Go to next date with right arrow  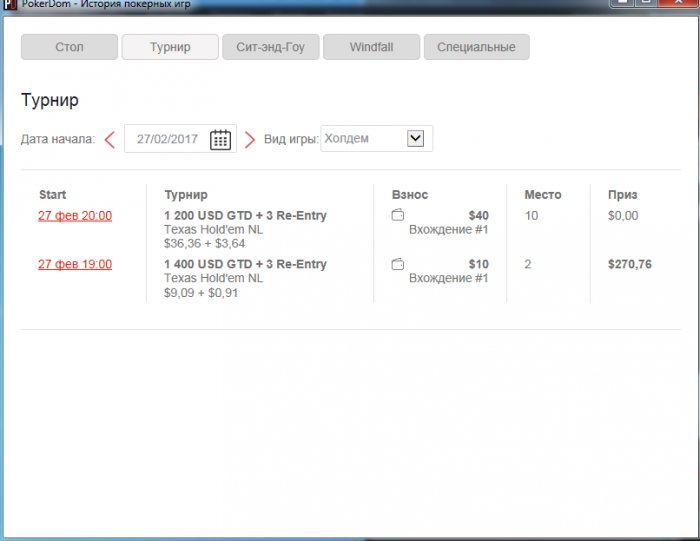(x=250, y=139)
